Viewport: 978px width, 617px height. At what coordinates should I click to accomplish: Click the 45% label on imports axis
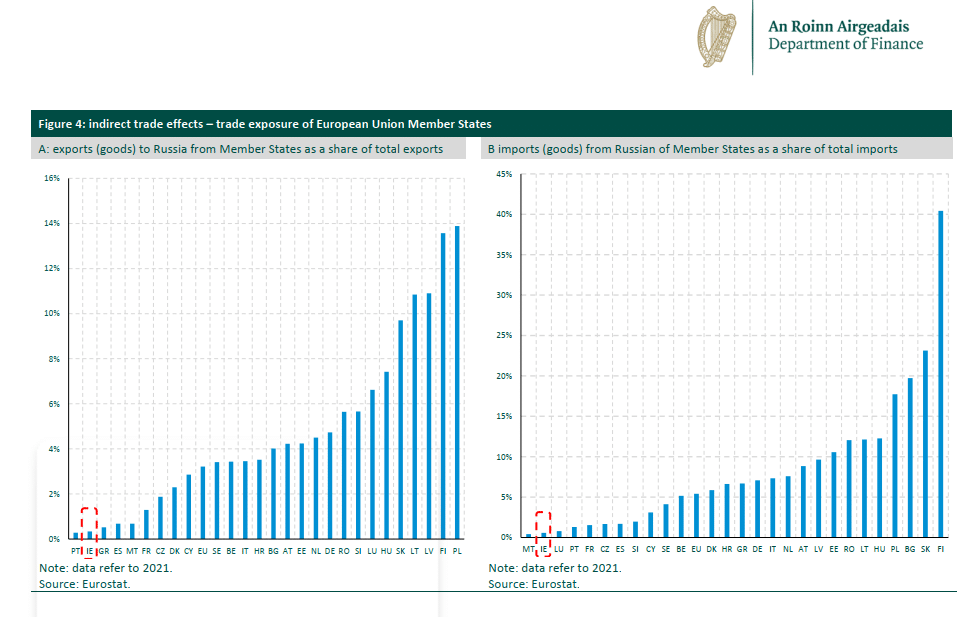[x=504, y=174]
